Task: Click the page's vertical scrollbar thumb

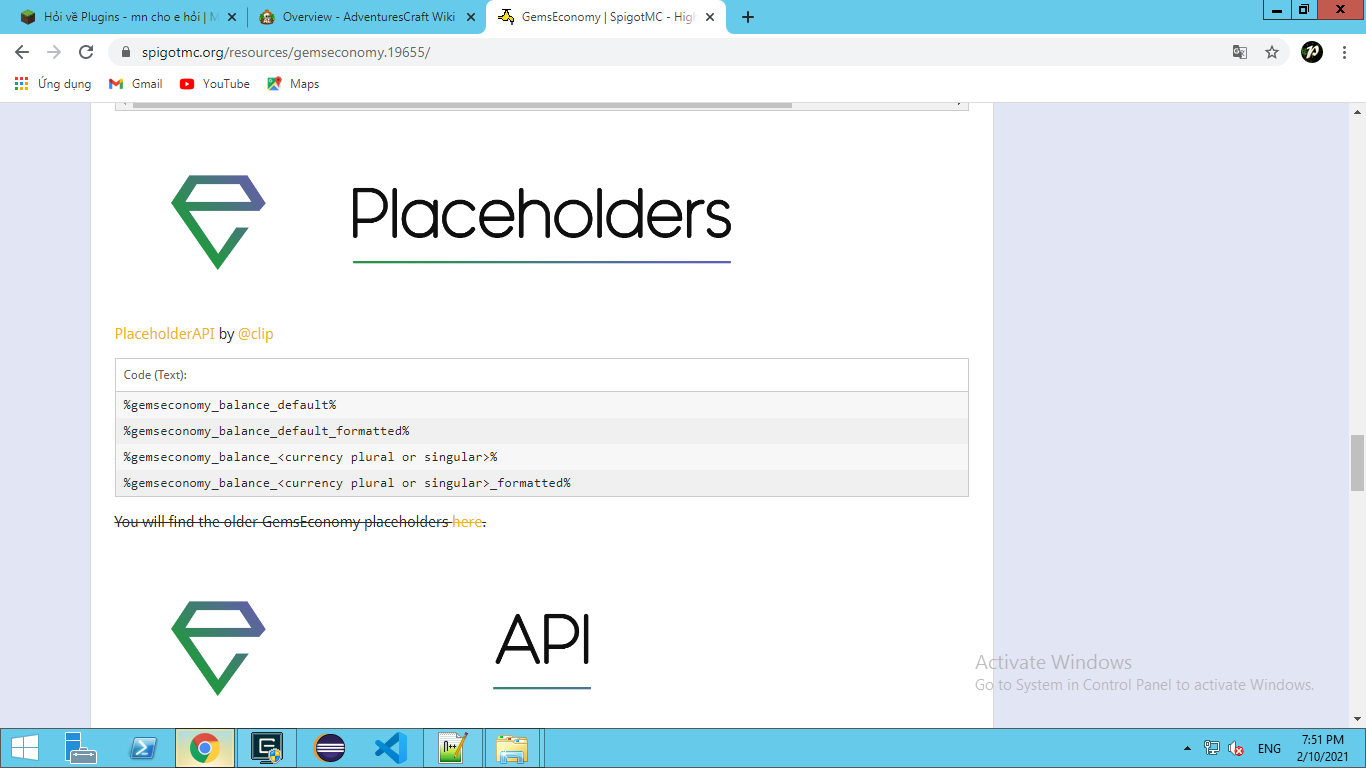Action: pos(1357,462)
